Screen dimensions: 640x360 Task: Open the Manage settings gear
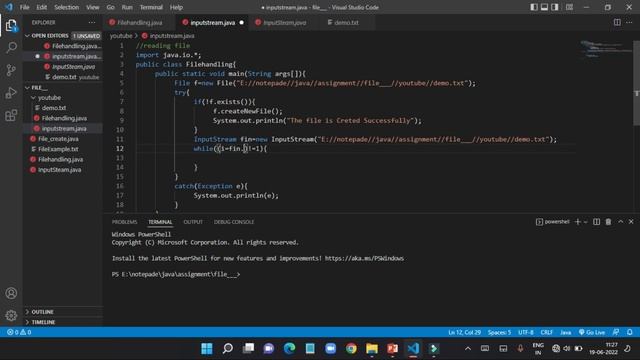click(x=11, y=315)
